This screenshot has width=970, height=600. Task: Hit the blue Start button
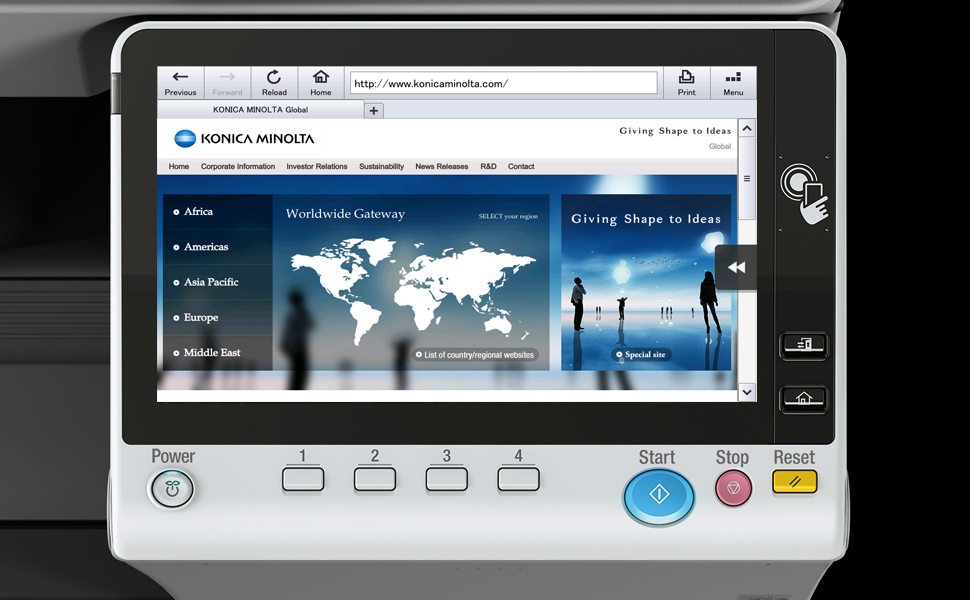coord(659,496)
